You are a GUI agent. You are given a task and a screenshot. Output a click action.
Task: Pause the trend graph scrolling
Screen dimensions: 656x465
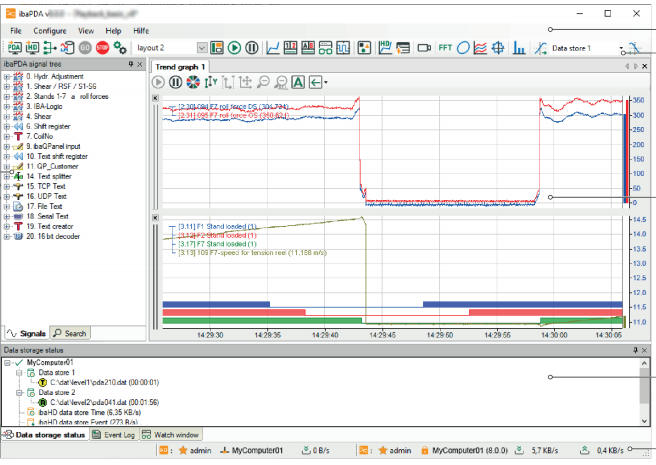[x=177, y=82]
